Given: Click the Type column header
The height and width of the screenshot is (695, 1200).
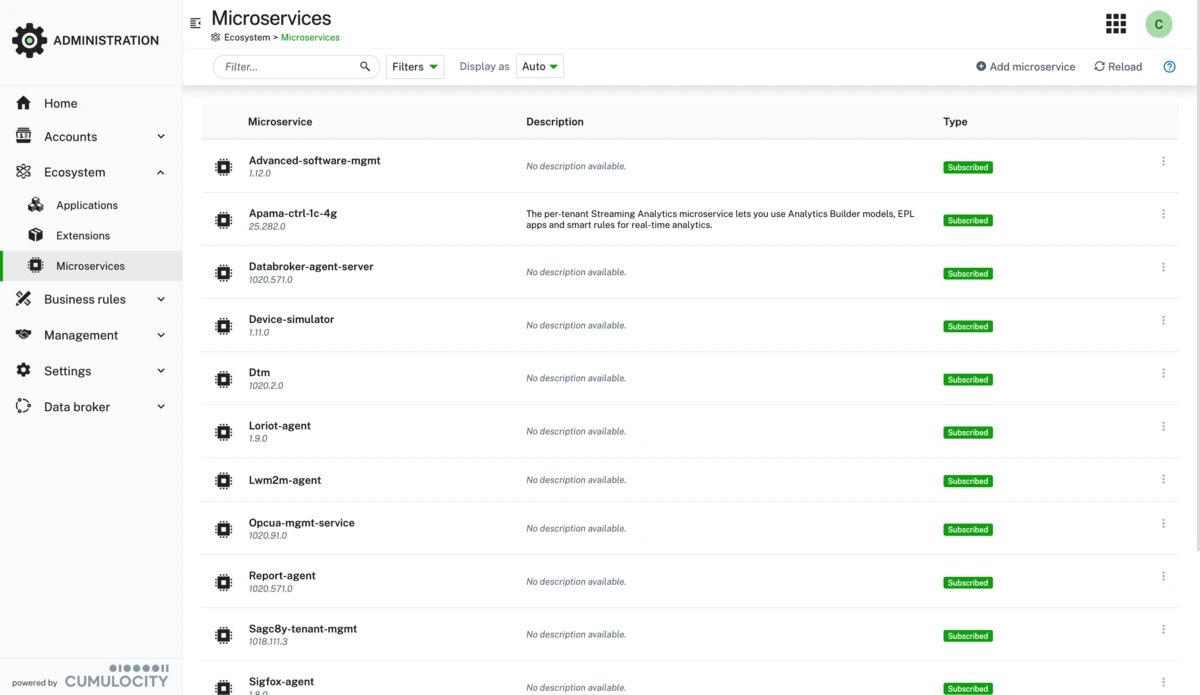Looking at the screenshot, I should (955, 122).
